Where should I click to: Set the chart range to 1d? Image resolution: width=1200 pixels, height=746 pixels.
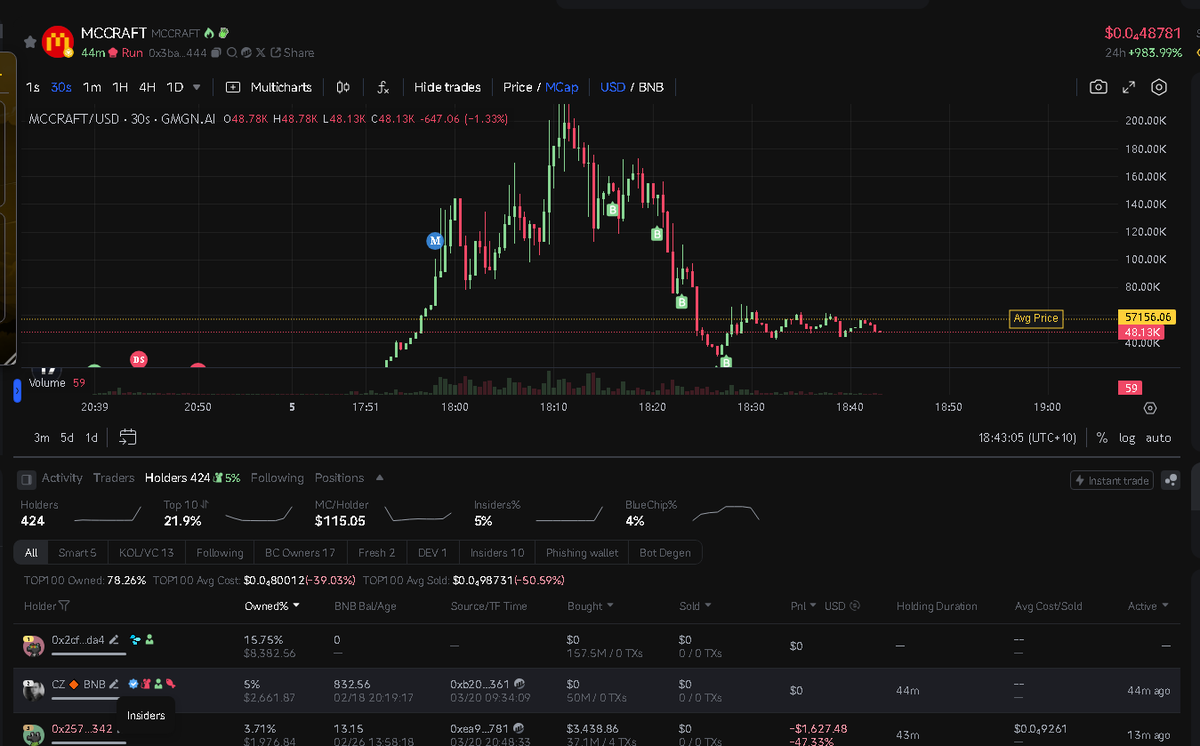pyautogui.click(x=91, y=438)
